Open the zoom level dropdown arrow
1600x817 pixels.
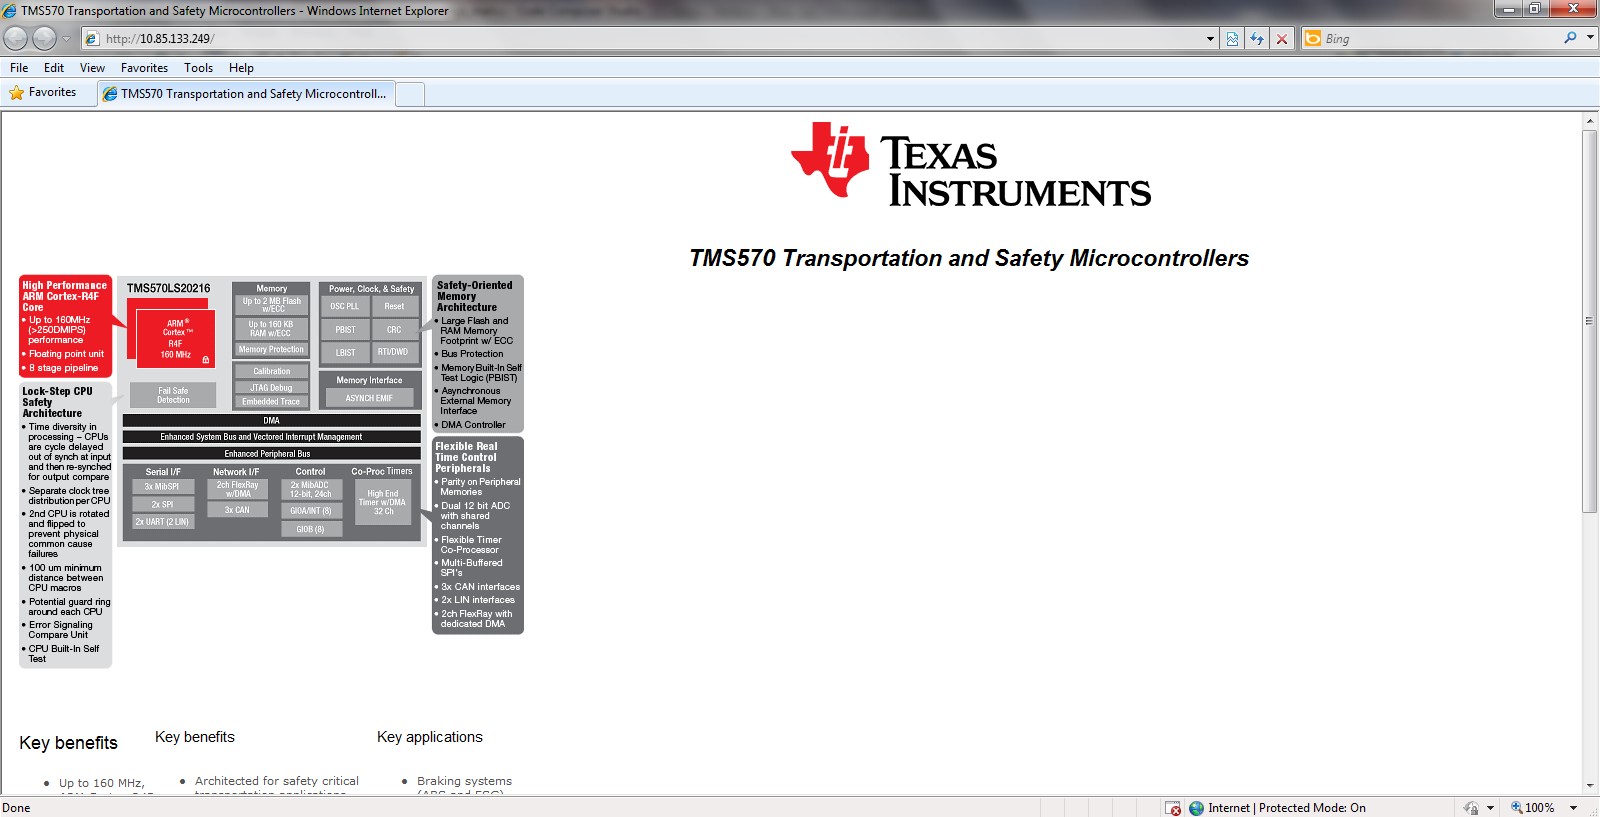point(1573,808)
